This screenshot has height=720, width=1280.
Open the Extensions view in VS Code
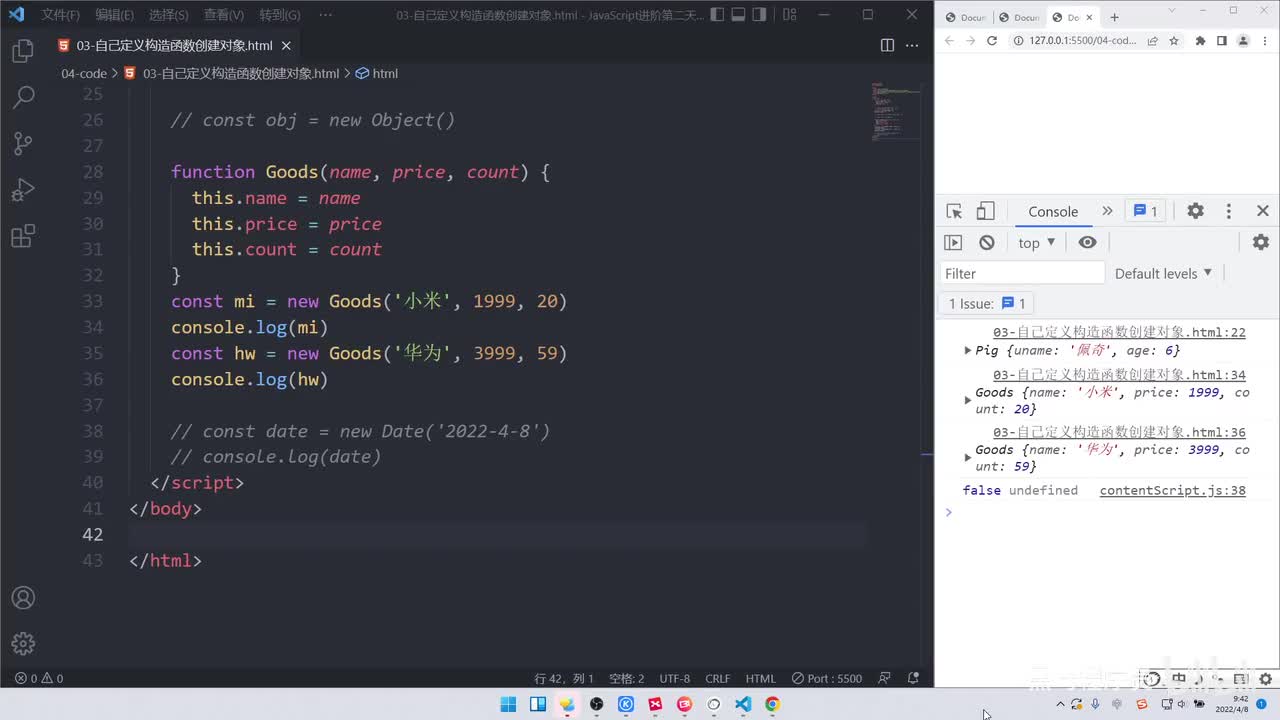[x=23, y=237]
